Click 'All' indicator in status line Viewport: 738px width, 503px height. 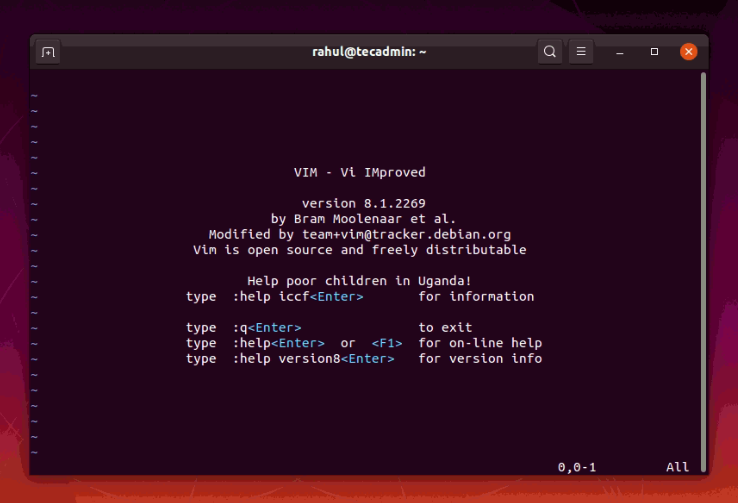coord(677,467)
